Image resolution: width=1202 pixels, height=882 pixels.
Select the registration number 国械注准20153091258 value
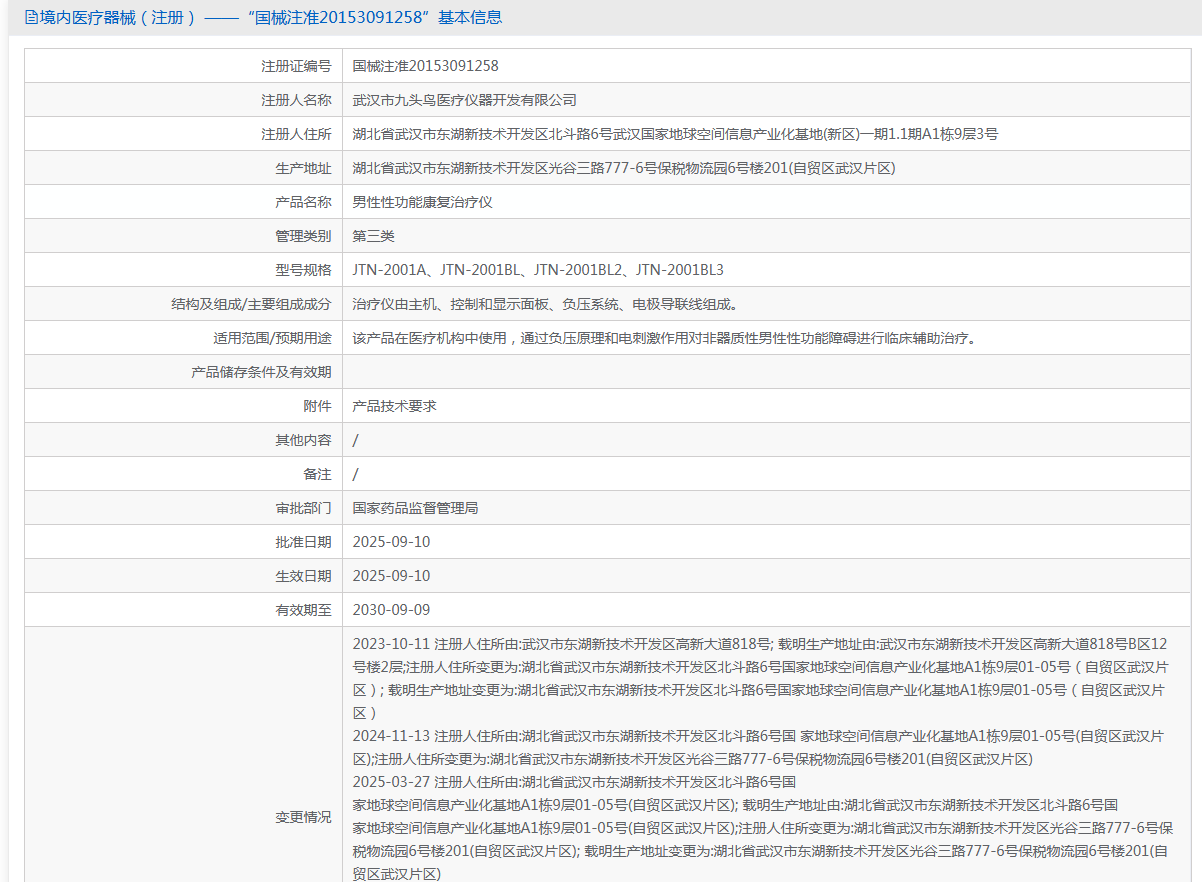(x=425, y=66)
